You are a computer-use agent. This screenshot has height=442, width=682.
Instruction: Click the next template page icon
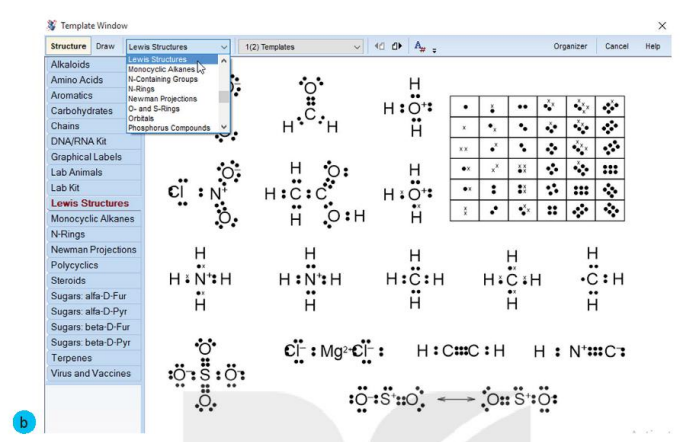(x=397, y=46)
